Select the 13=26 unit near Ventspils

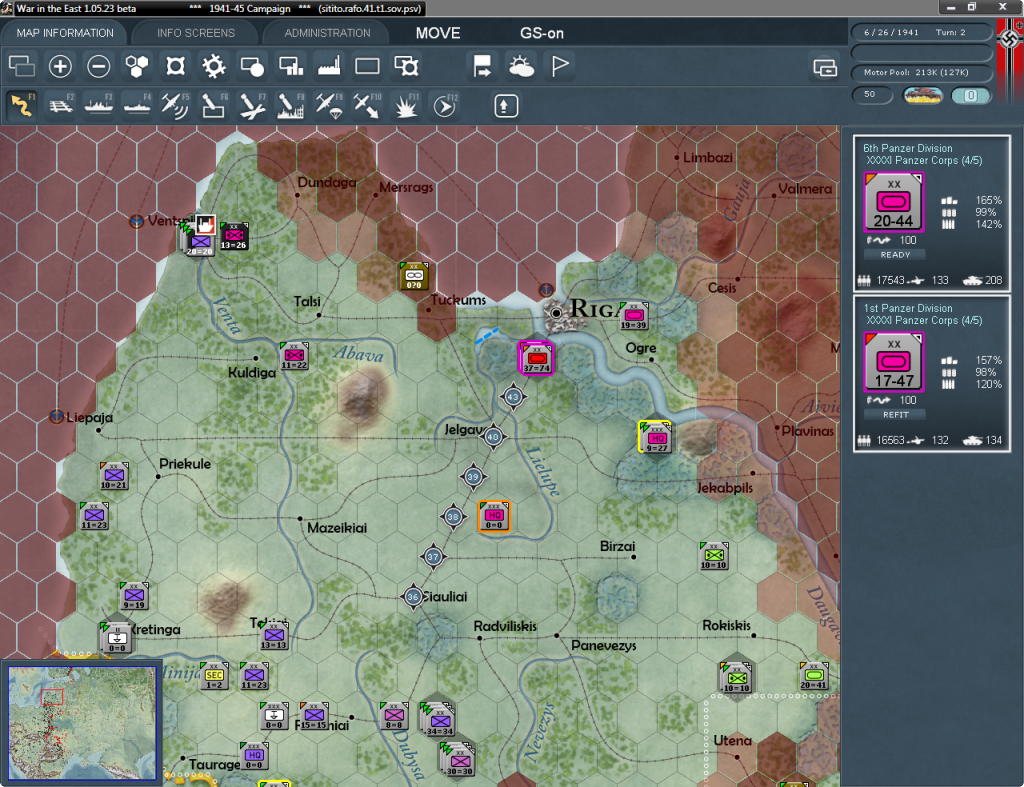point(233,236)
